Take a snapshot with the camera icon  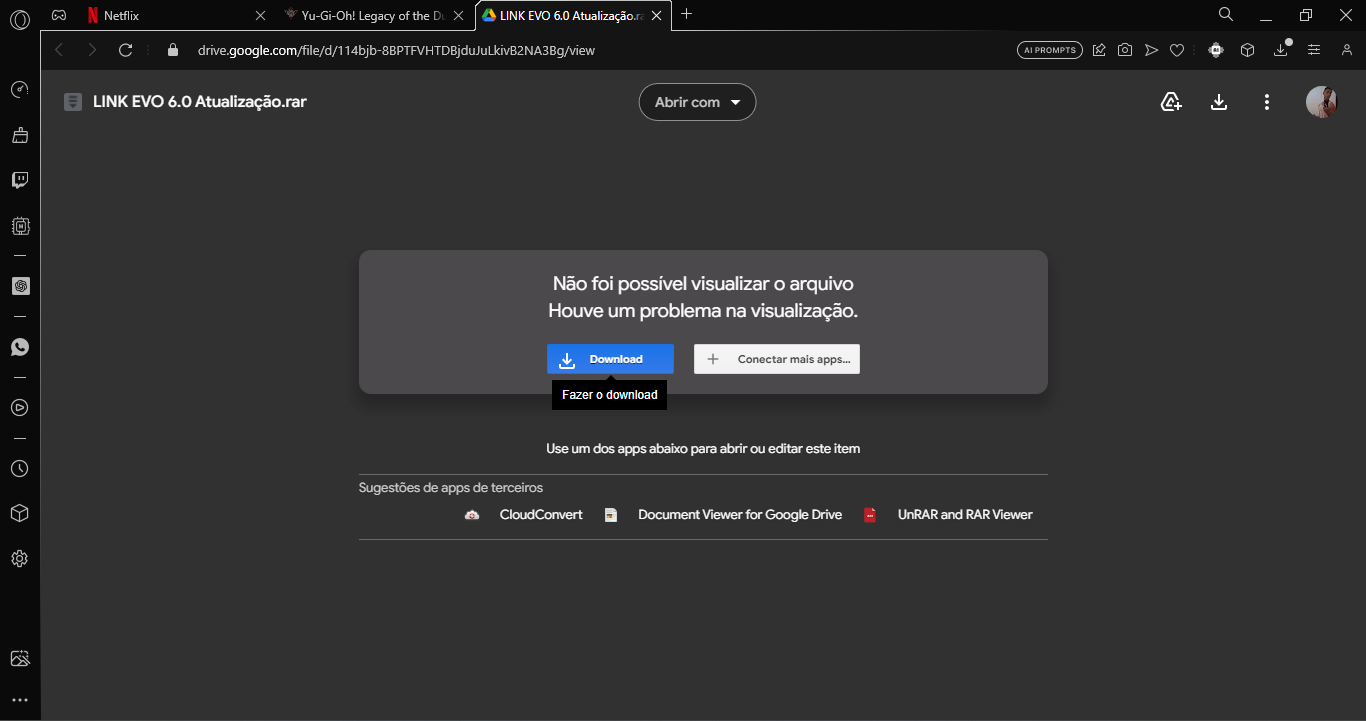(x=1125, y=50)
